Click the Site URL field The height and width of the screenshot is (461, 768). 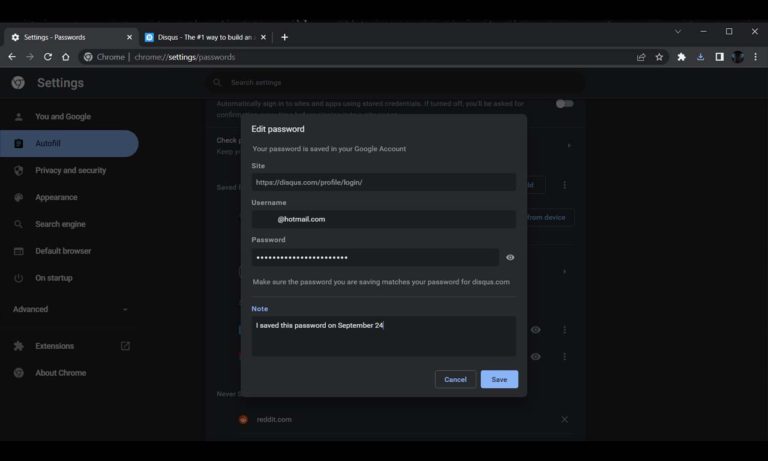click(x=384, y=182)
